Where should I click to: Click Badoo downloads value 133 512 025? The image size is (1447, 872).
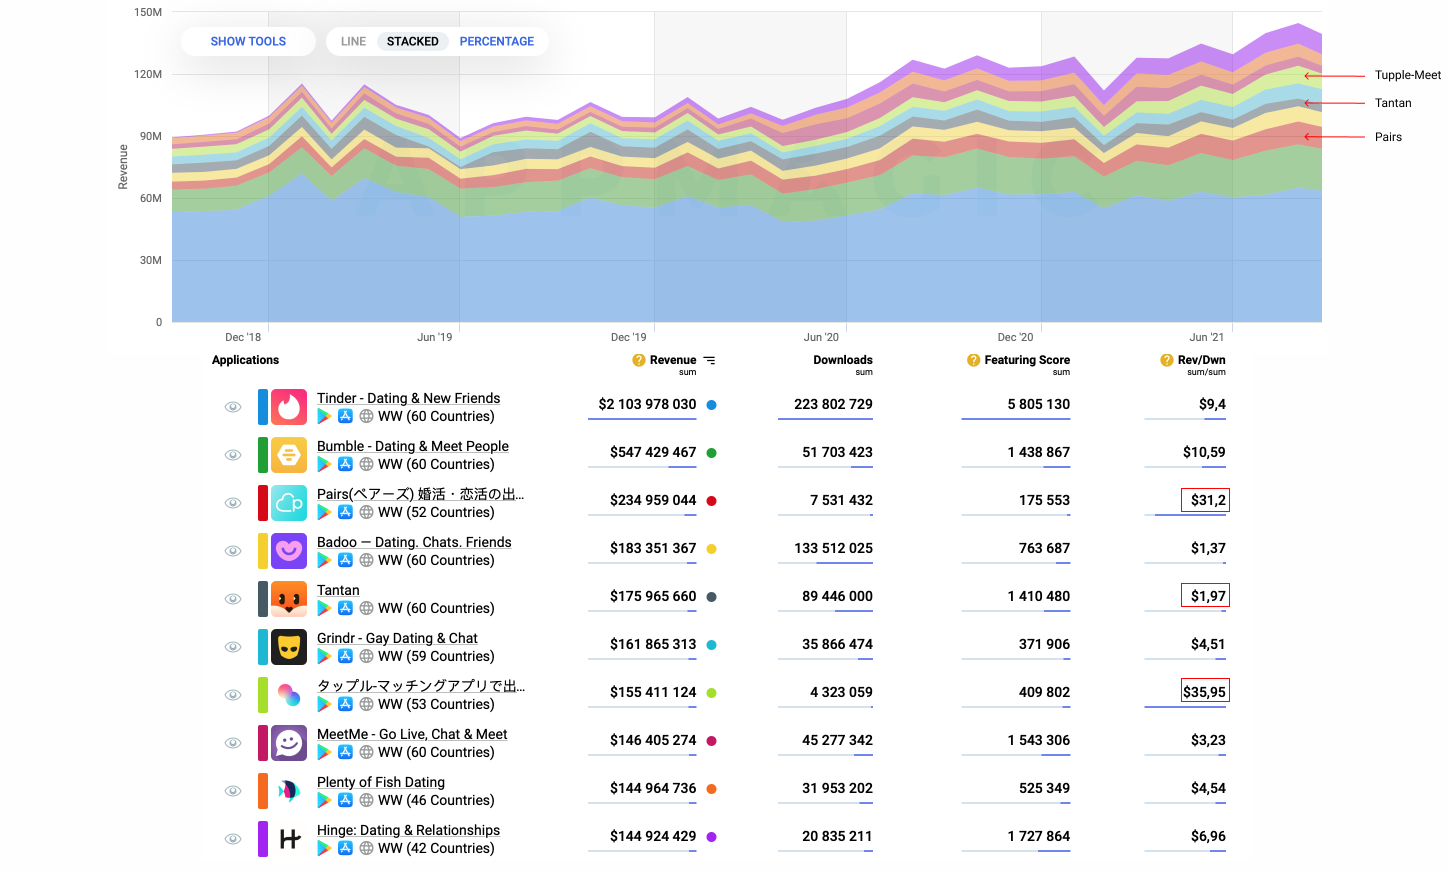(833, 548)
